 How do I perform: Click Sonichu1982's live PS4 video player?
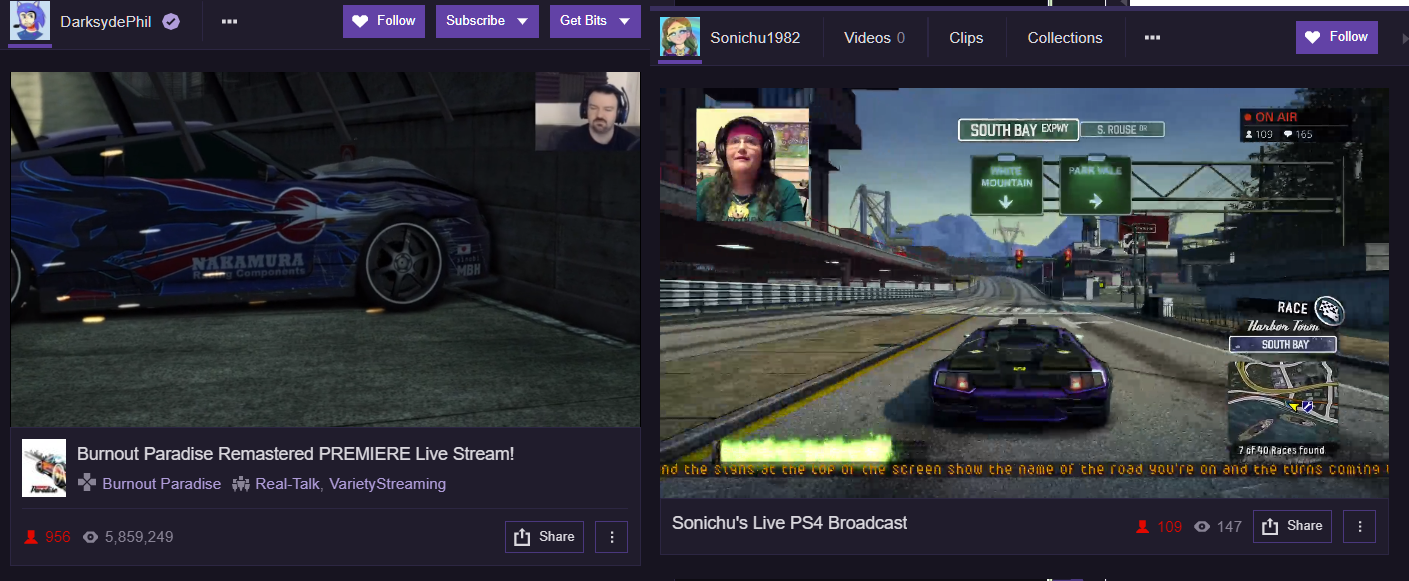coord(1024,293)
